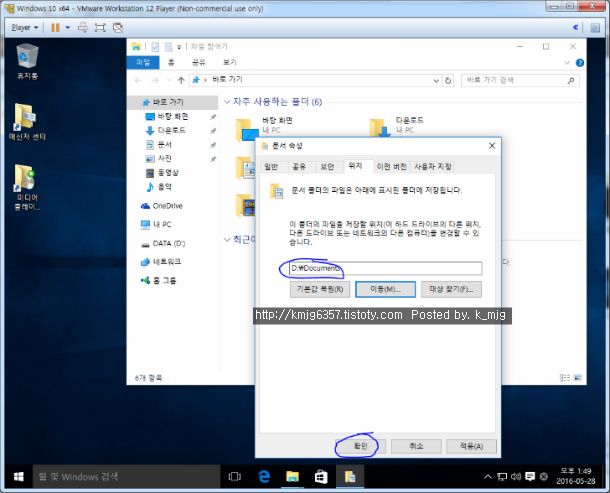The height and width of the screenshot is (493, 610).
Task: Select 문서 in navigation pane
Action: tap(164, 145)
